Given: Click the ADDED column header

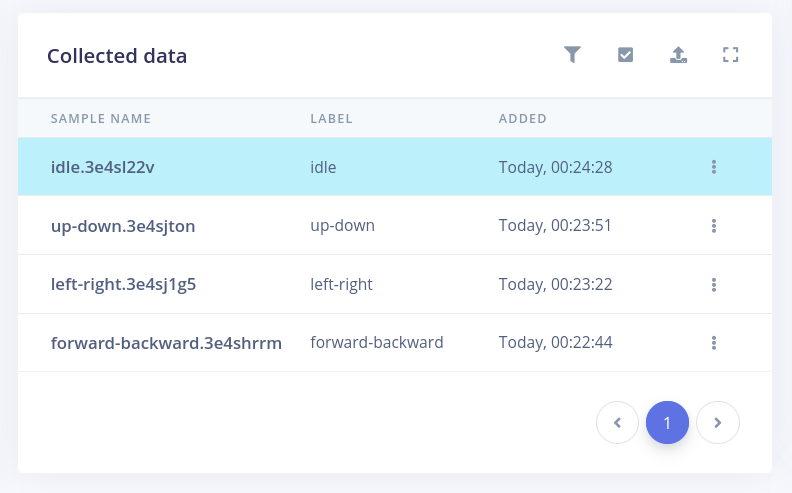Looking at the screenshot, I should 522,119.
